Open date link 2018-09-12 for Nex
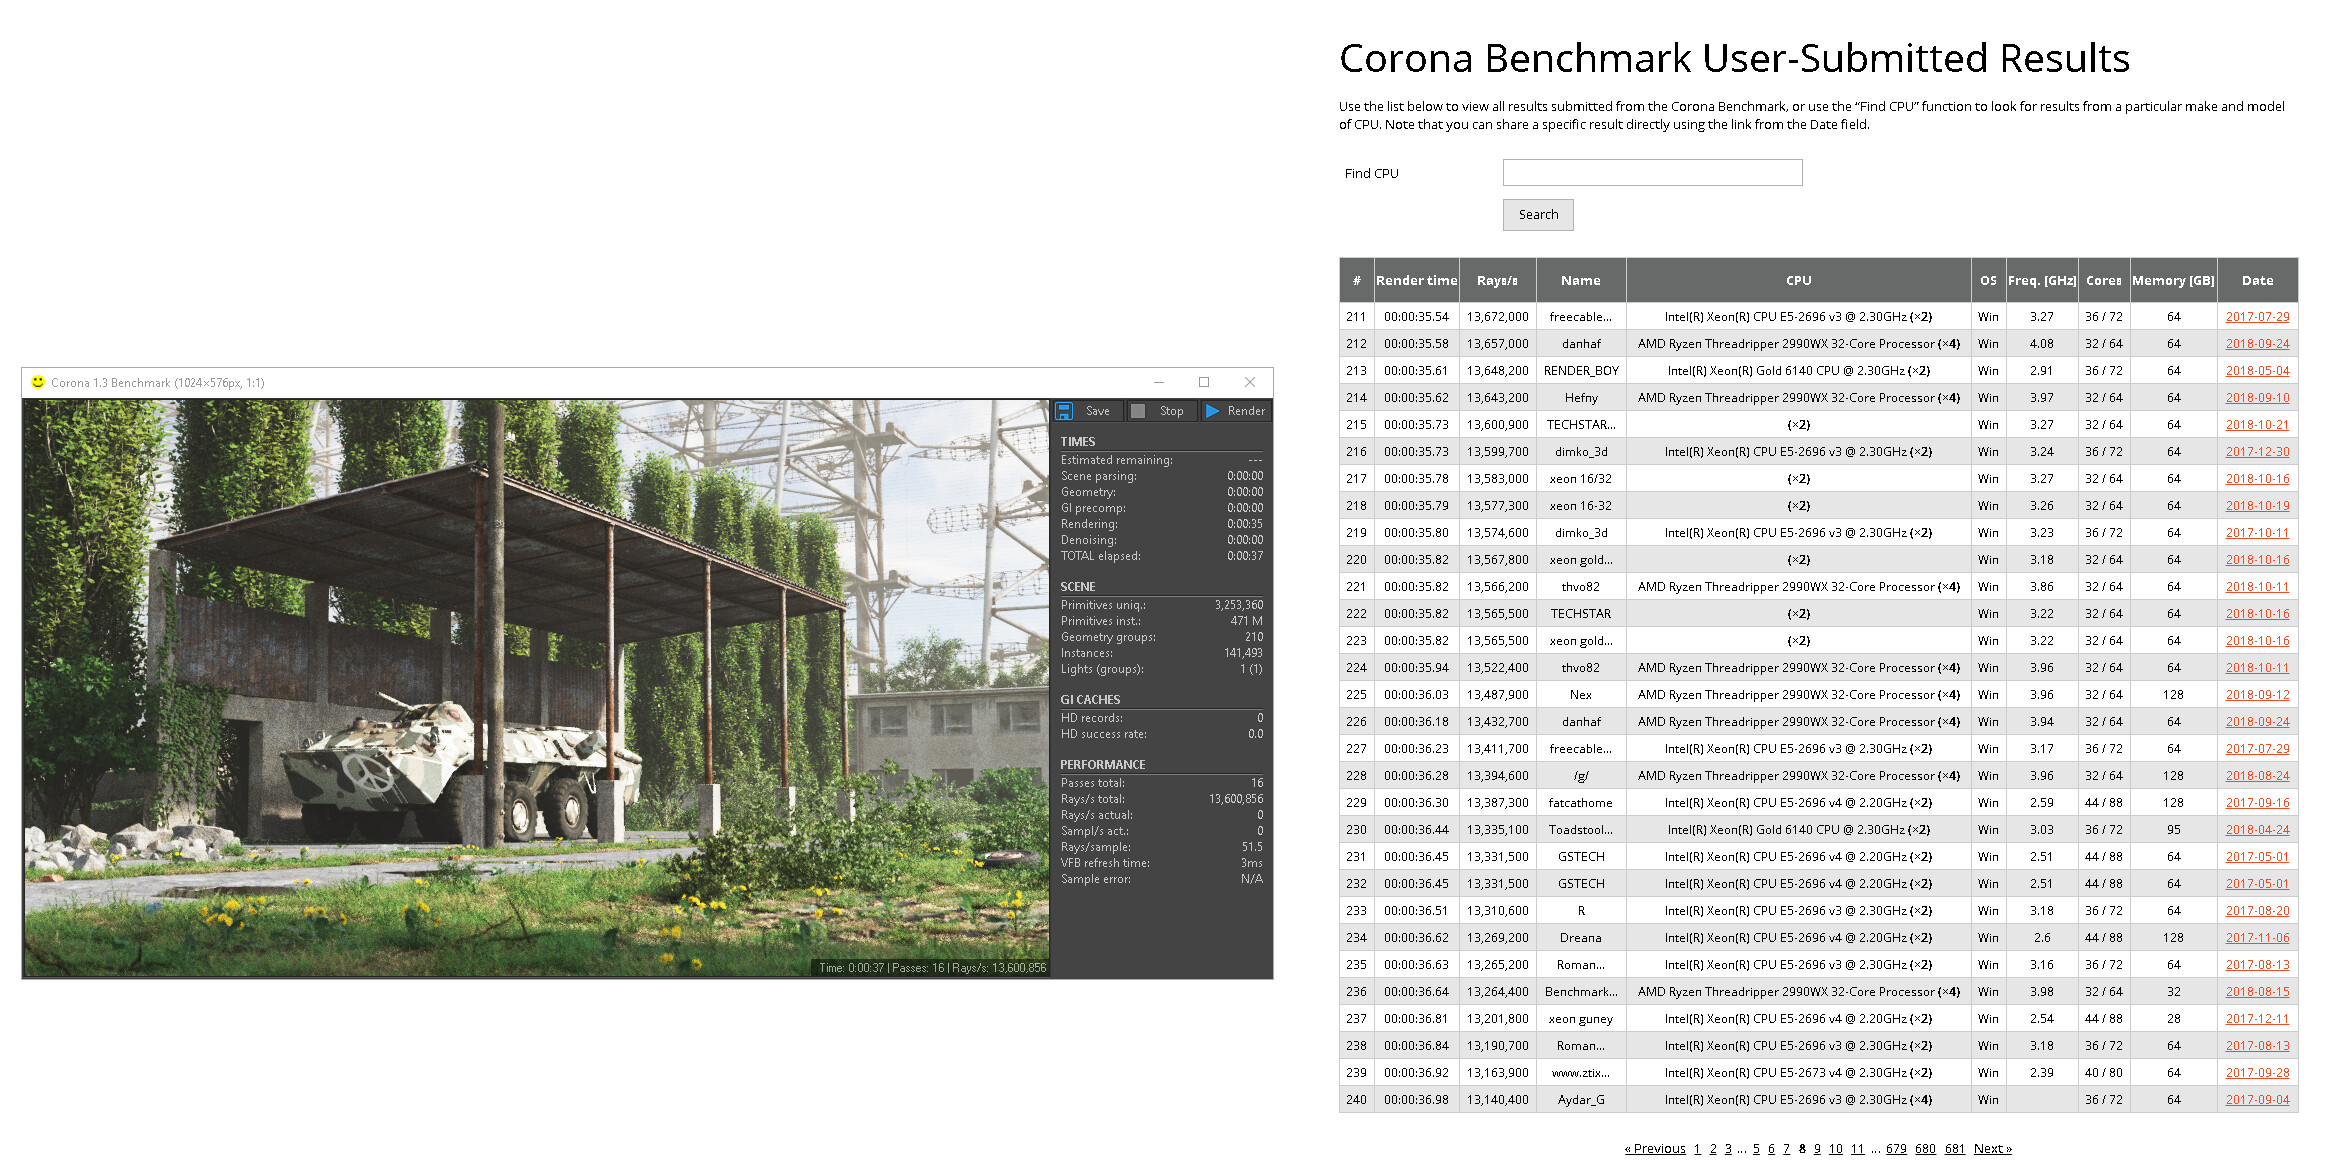2330x1164 pixels. (2257, 694)
